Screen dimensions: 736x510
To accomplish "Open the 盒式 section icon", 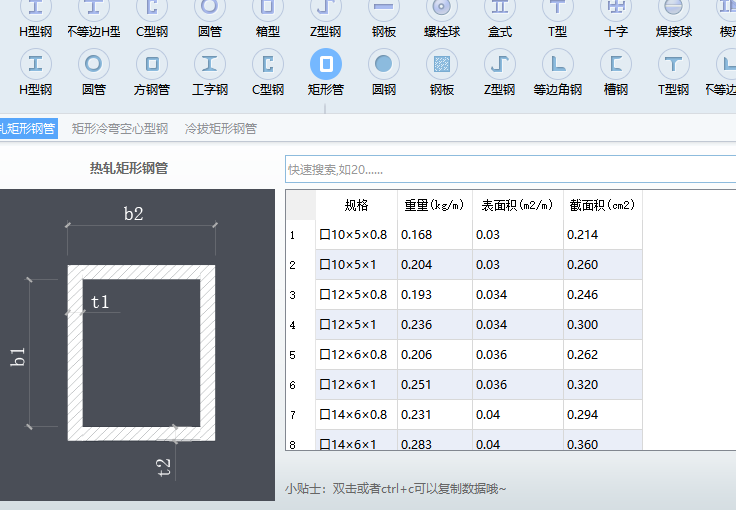I will point(500,8).
